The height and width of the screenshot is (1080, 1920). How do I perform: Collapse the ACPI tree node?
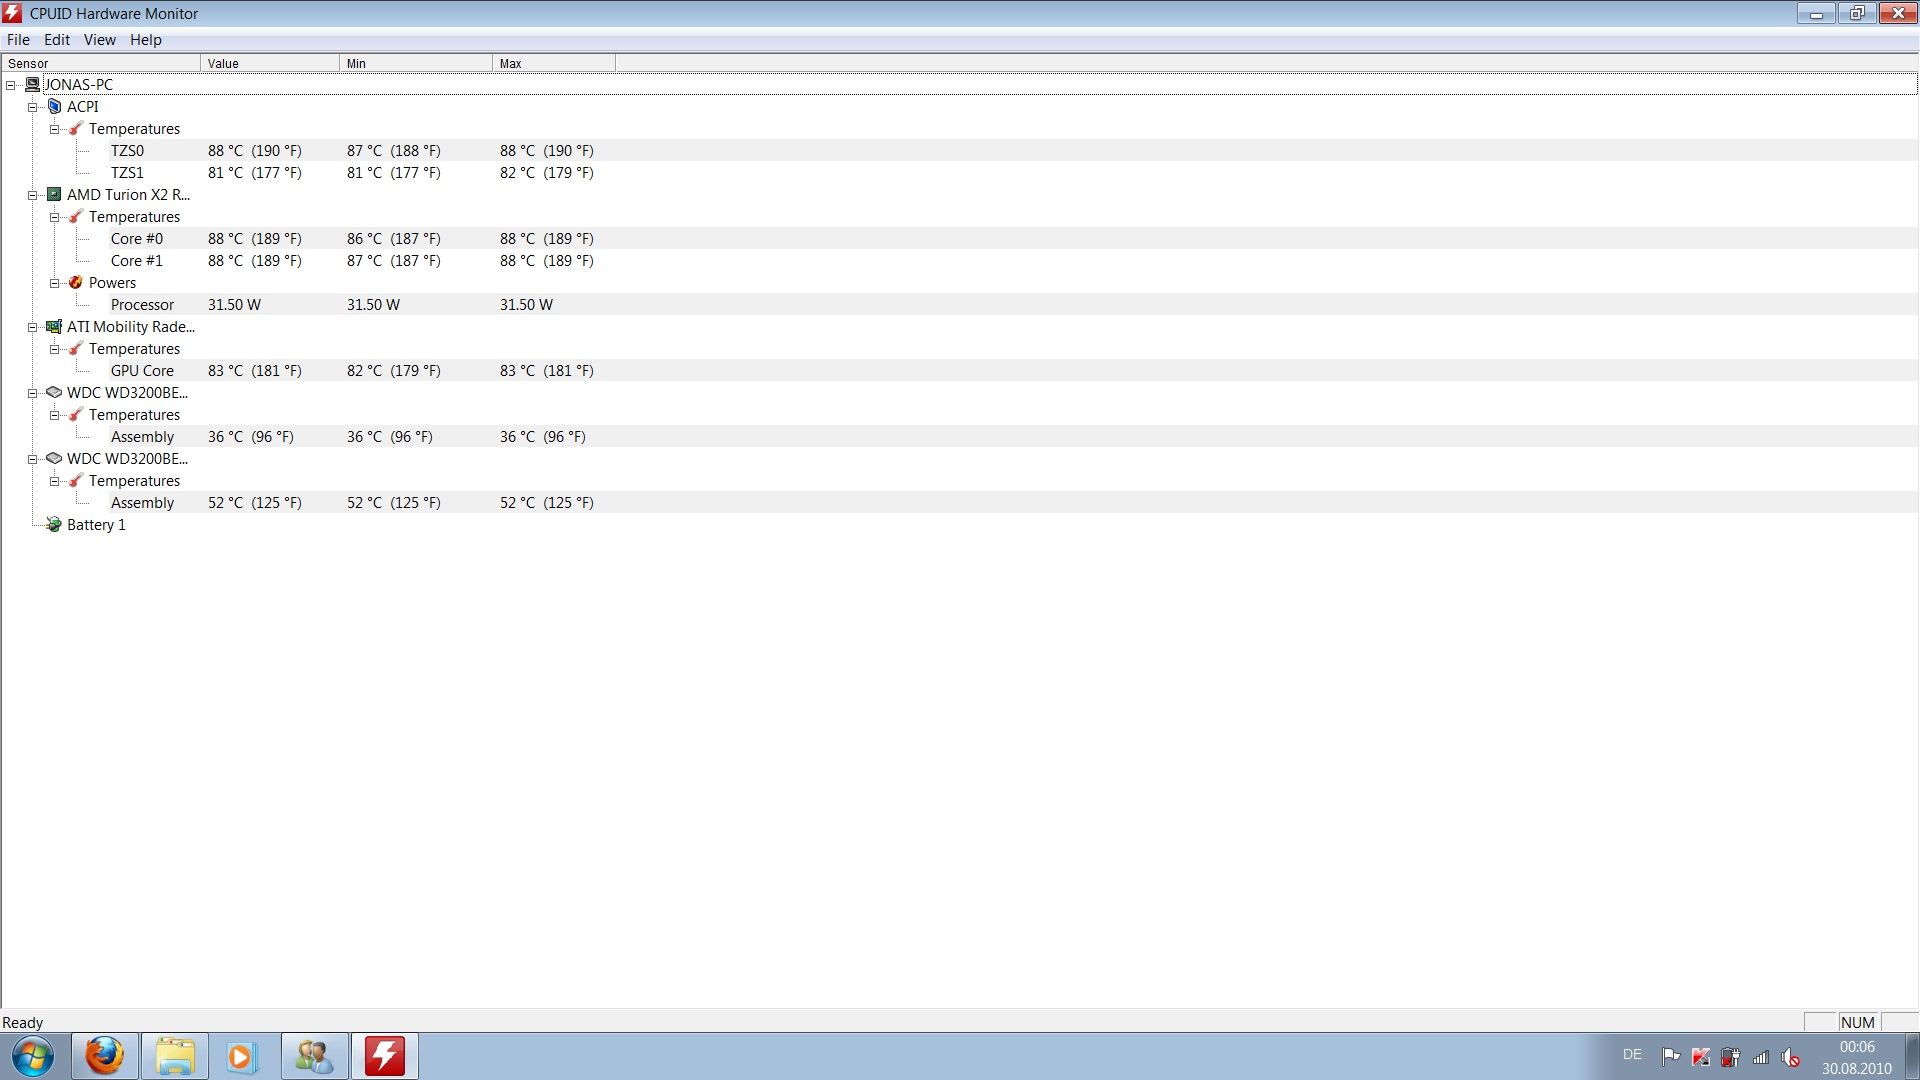(32, 107)
